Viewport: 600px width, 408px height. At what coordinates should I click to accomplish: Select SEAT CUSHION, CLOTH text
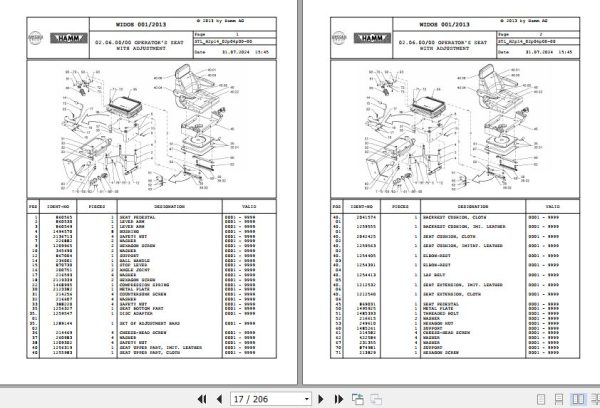(x=449, y=237)
